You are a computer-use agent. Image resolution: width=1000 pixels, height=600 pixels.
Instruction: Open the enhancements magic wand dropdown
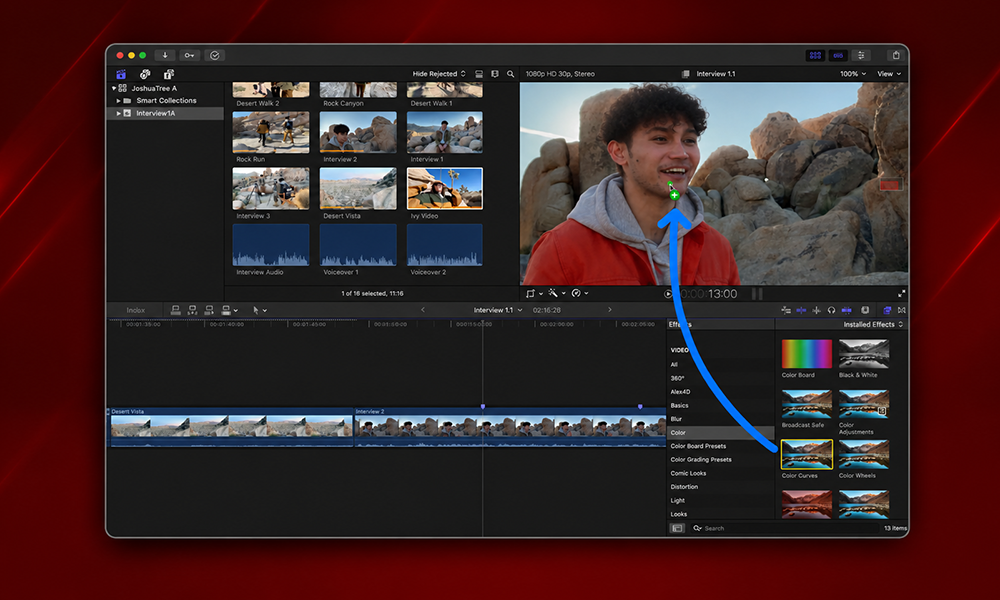click(557, 293)
